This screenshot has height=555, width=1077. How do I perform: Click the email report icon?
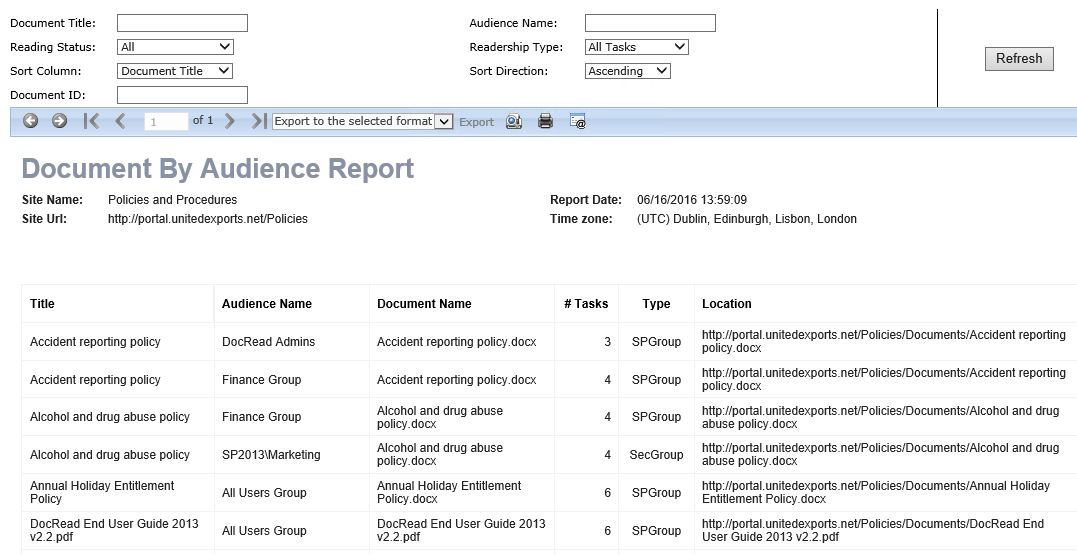tap(577, 121)
